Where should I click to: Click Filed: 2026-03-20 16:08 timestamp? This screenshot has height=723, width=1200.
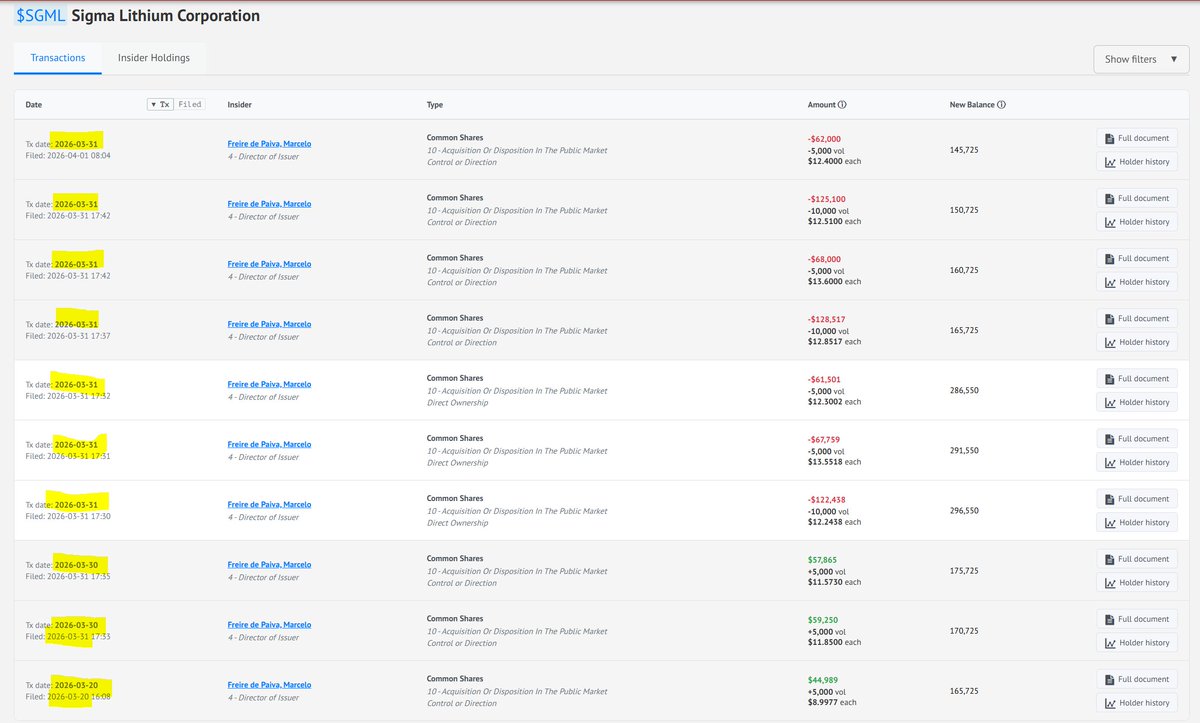click(68, 696)
